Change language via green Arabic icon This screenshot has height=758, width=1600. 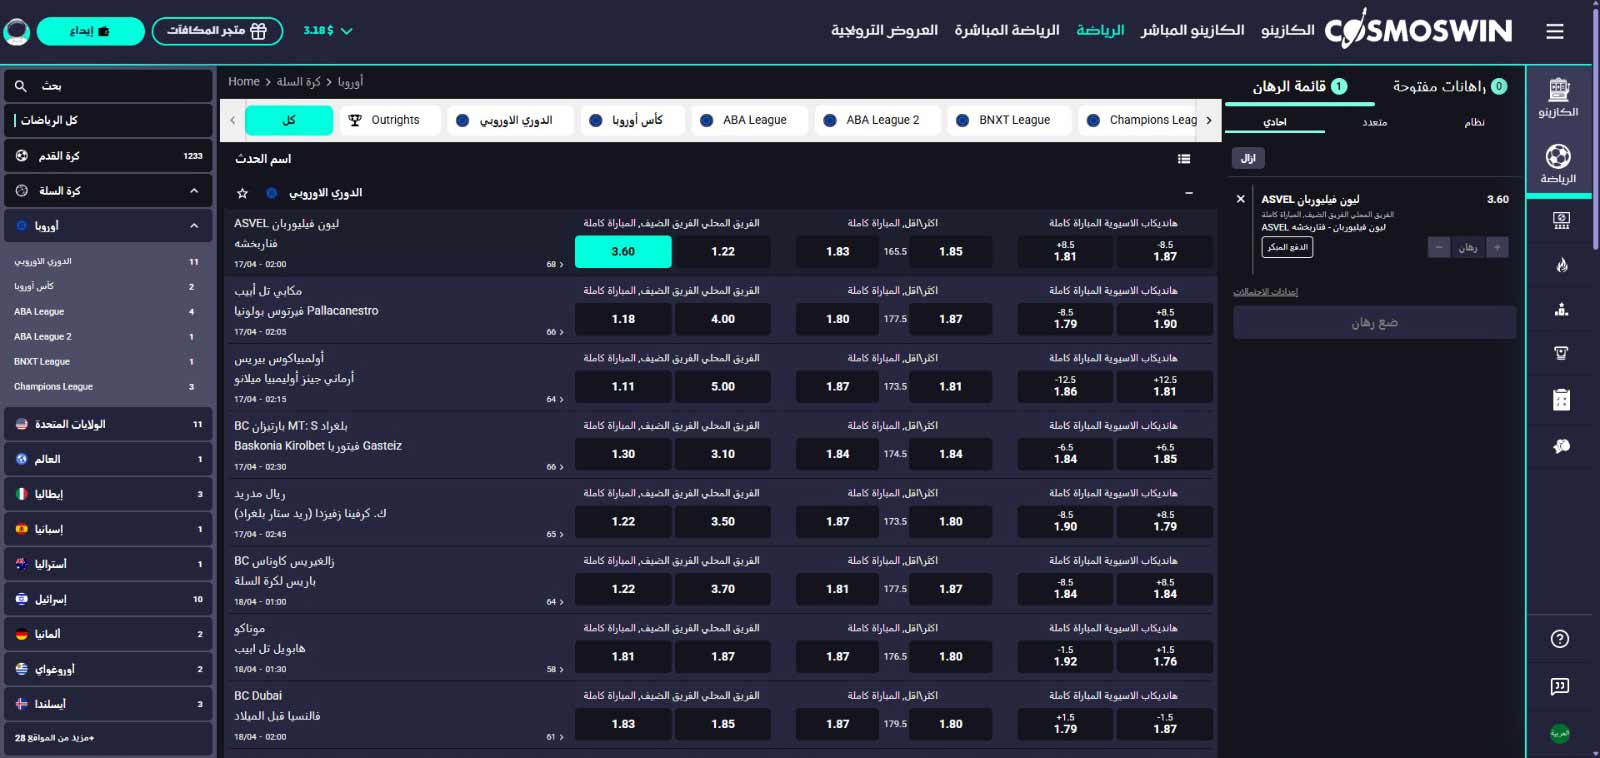[x=1560, y=733]
